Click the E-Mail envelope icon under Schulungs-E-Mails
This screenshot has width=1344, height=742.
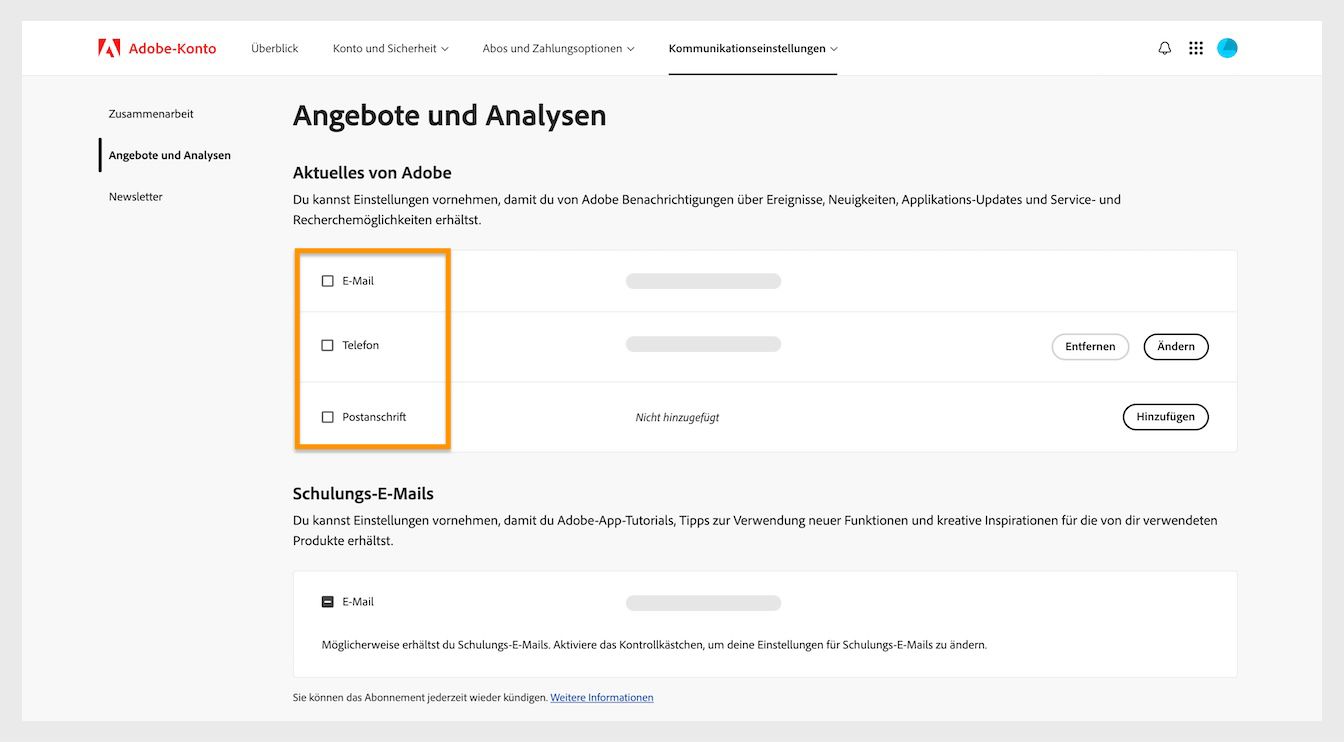point(327,601)
